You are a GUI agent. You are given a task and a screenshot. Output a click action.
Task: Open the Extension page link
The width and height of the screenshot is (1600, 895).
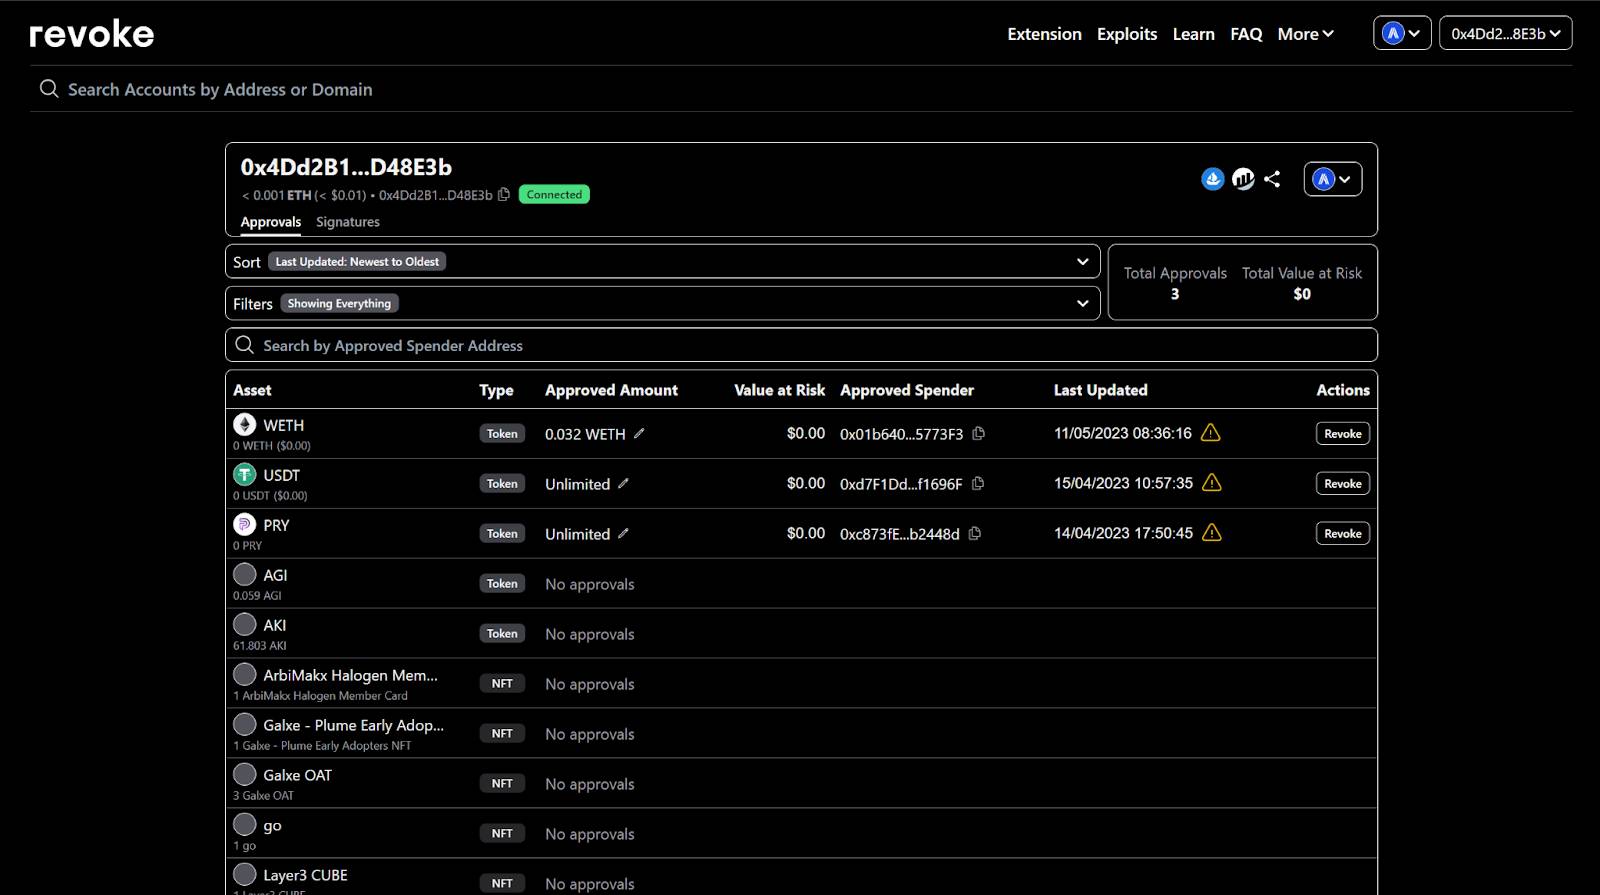(1044, 34)
